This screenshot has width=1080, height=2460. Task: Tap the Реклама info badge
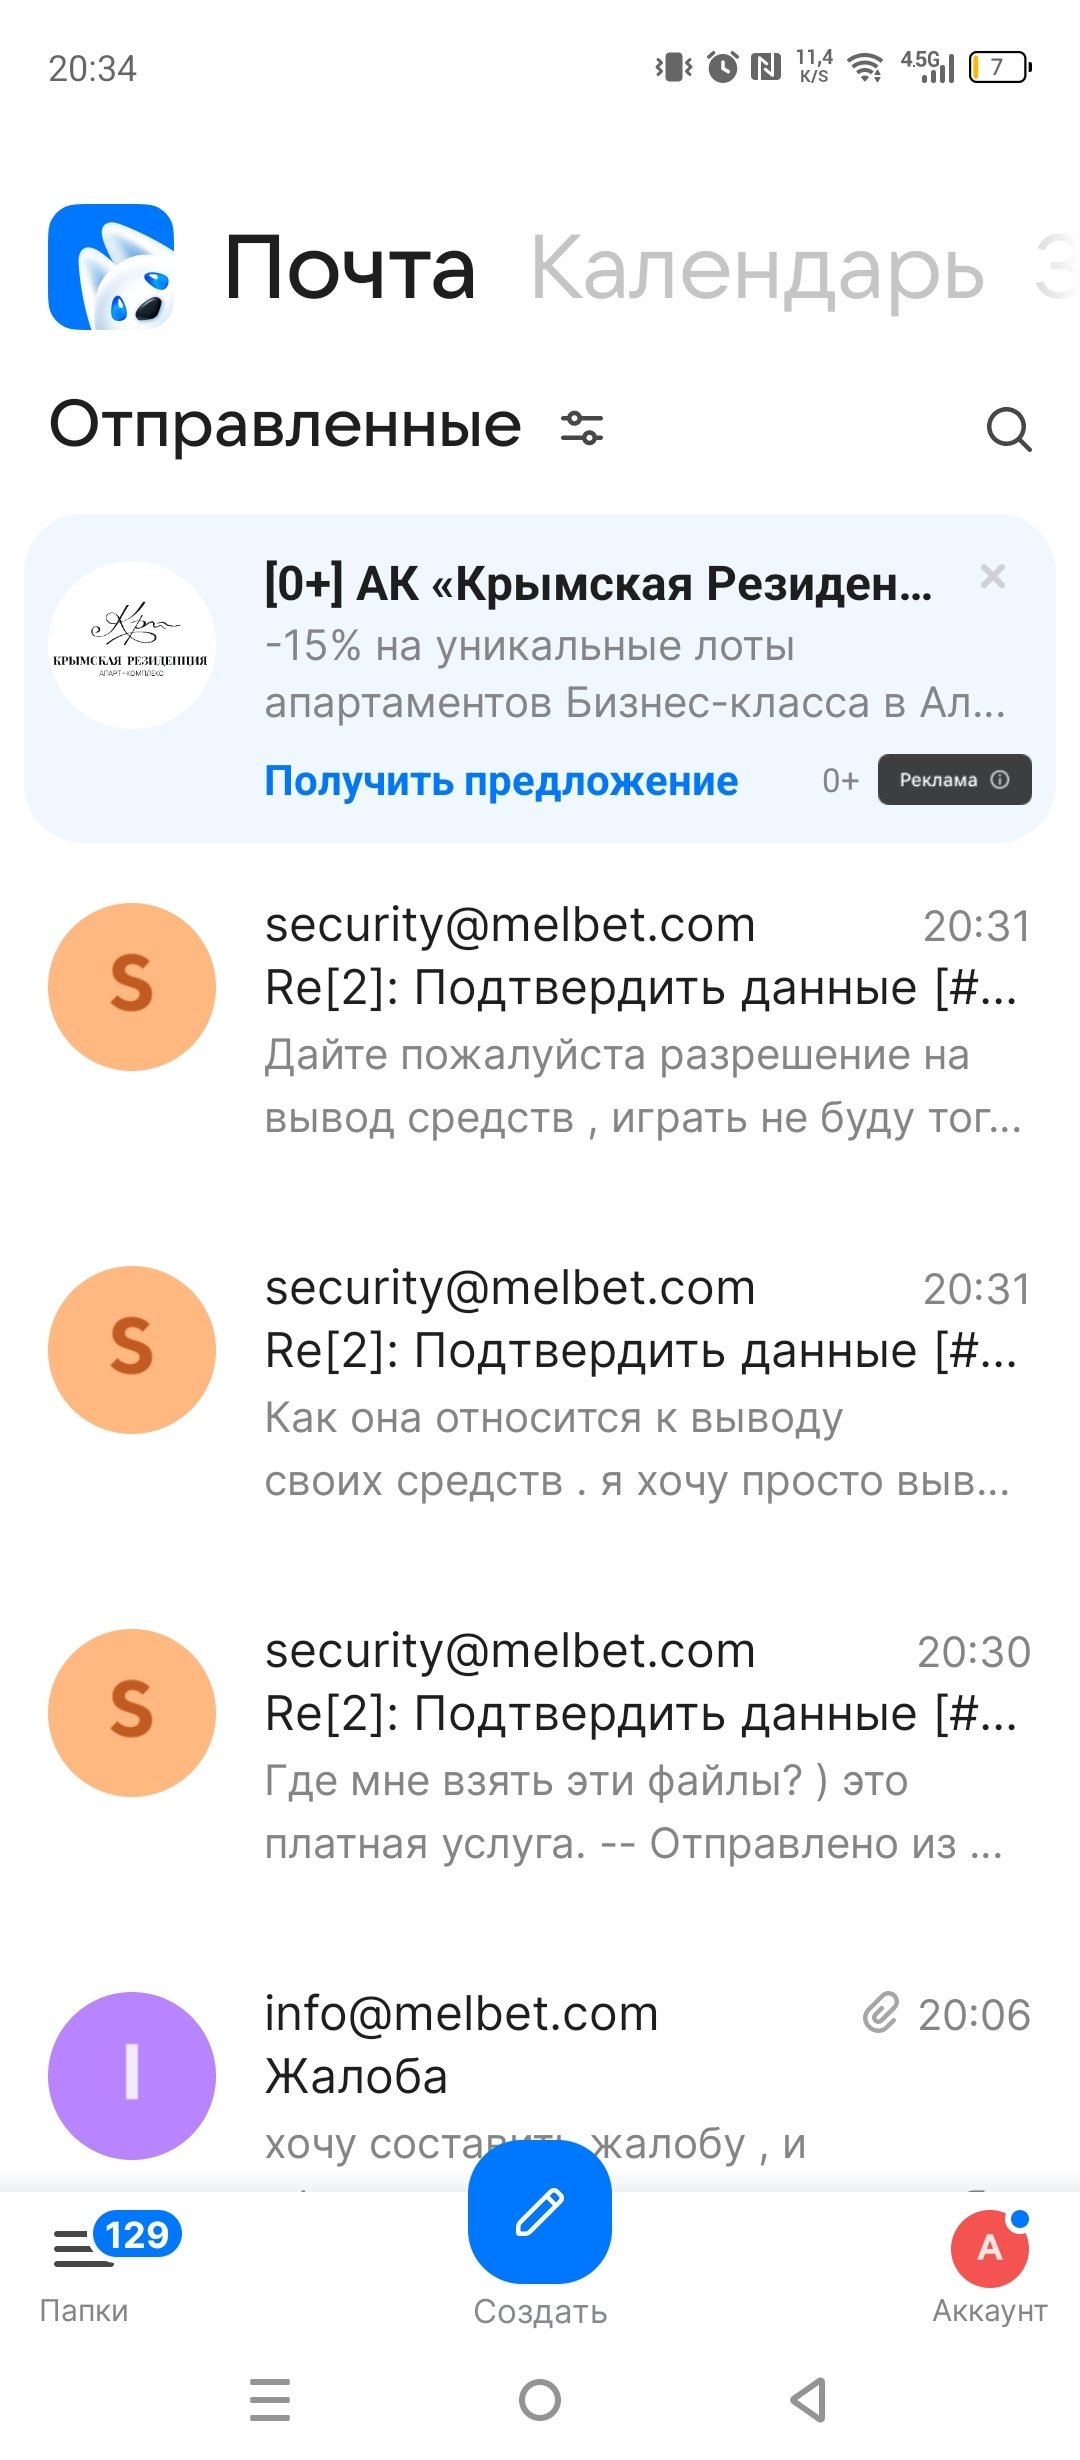coord(954,780)
